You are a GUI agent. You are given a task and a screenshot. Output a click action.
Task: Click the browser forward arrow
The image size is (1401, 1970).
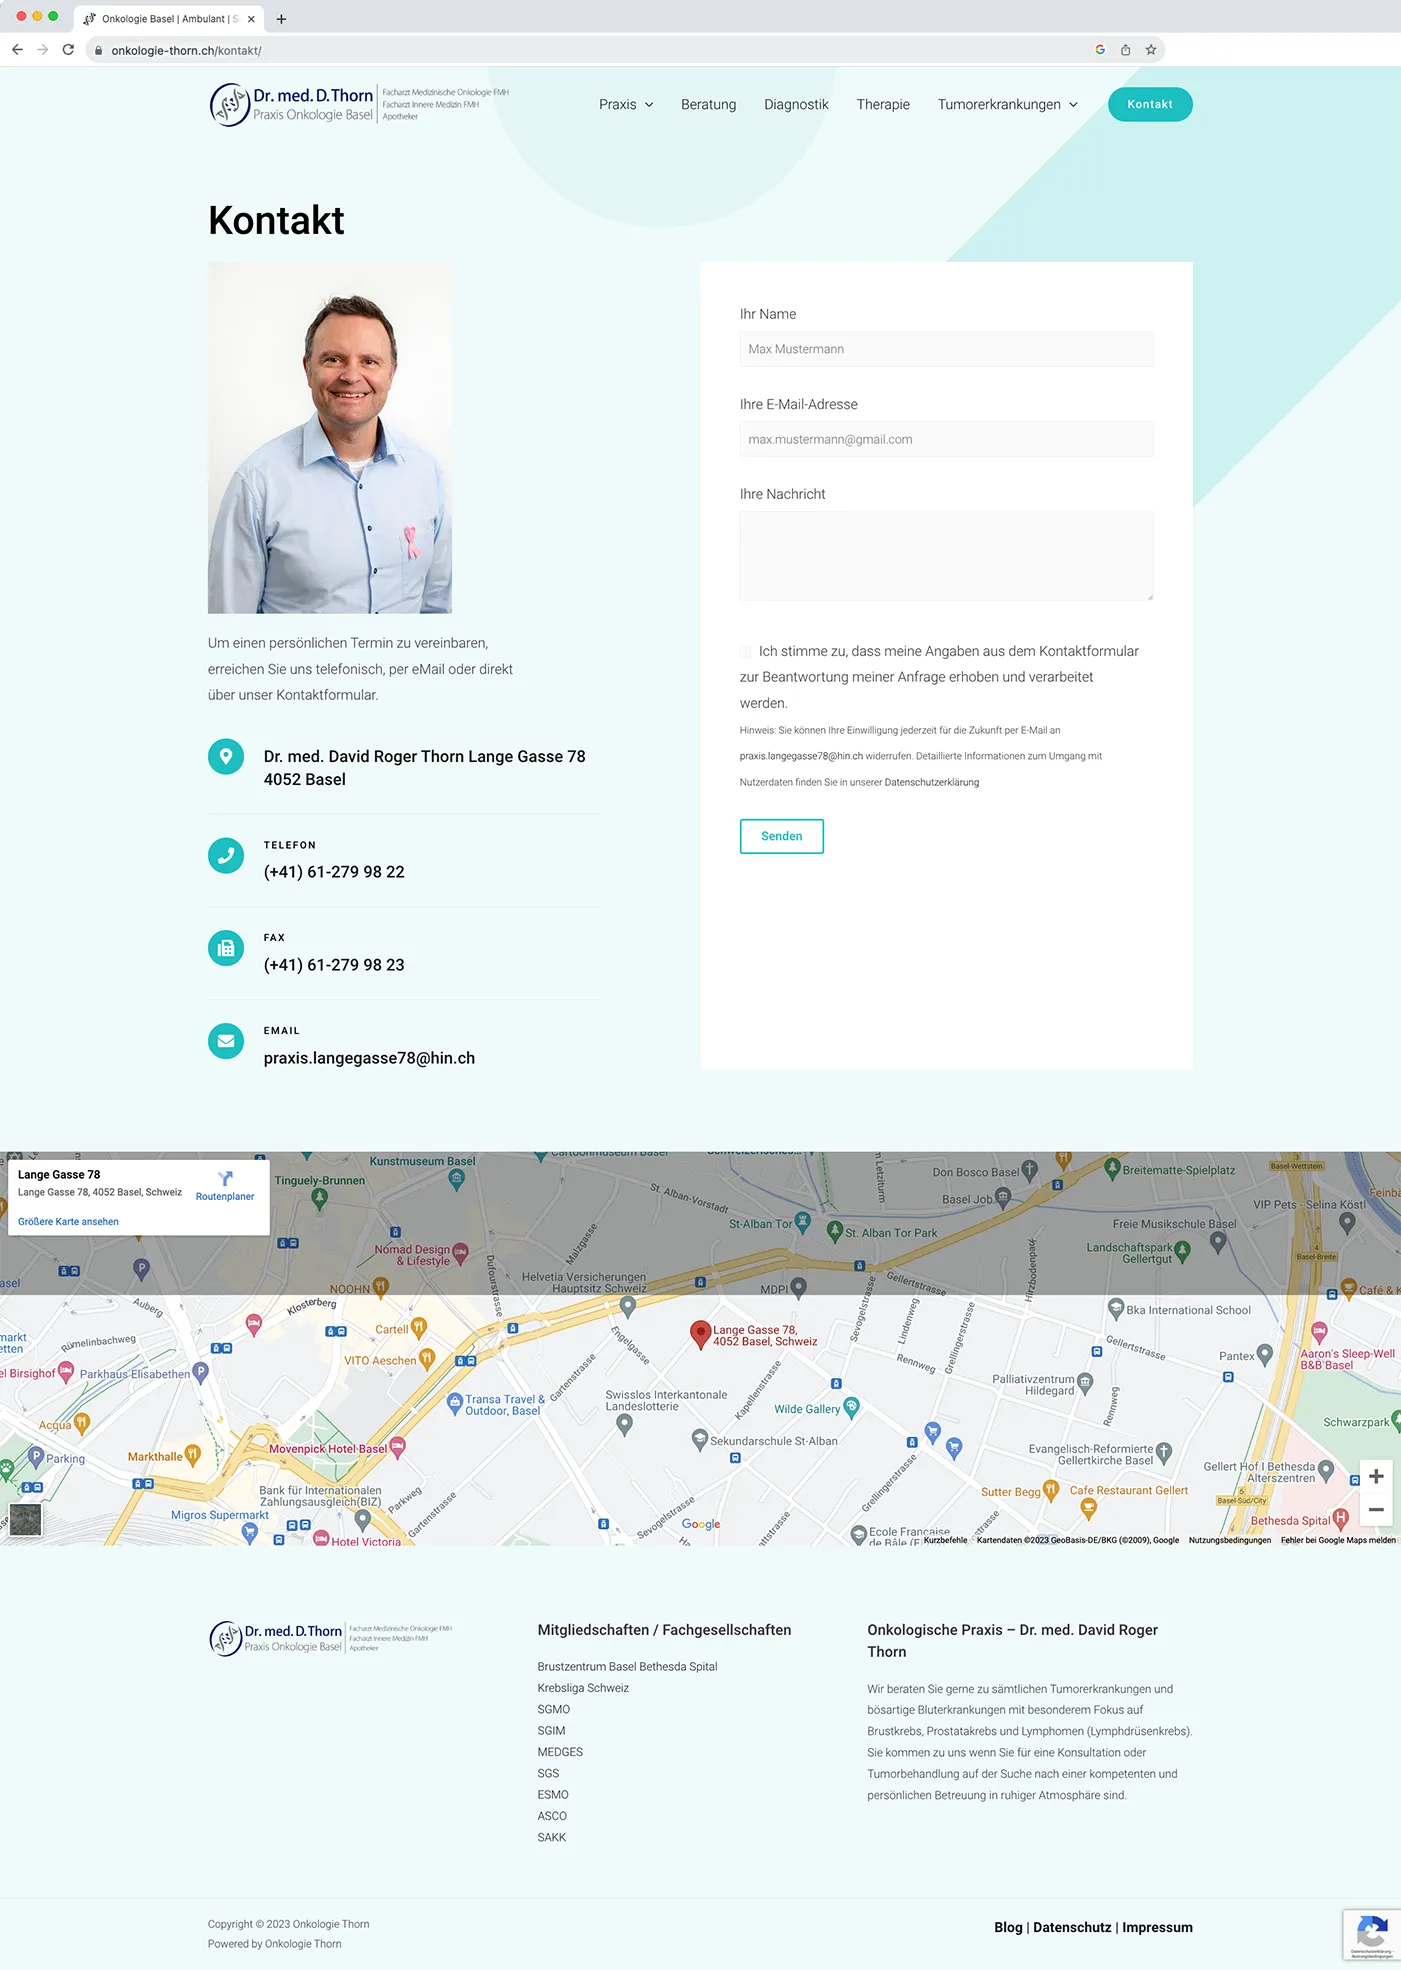pyautogui.click(x=43, y=50)
